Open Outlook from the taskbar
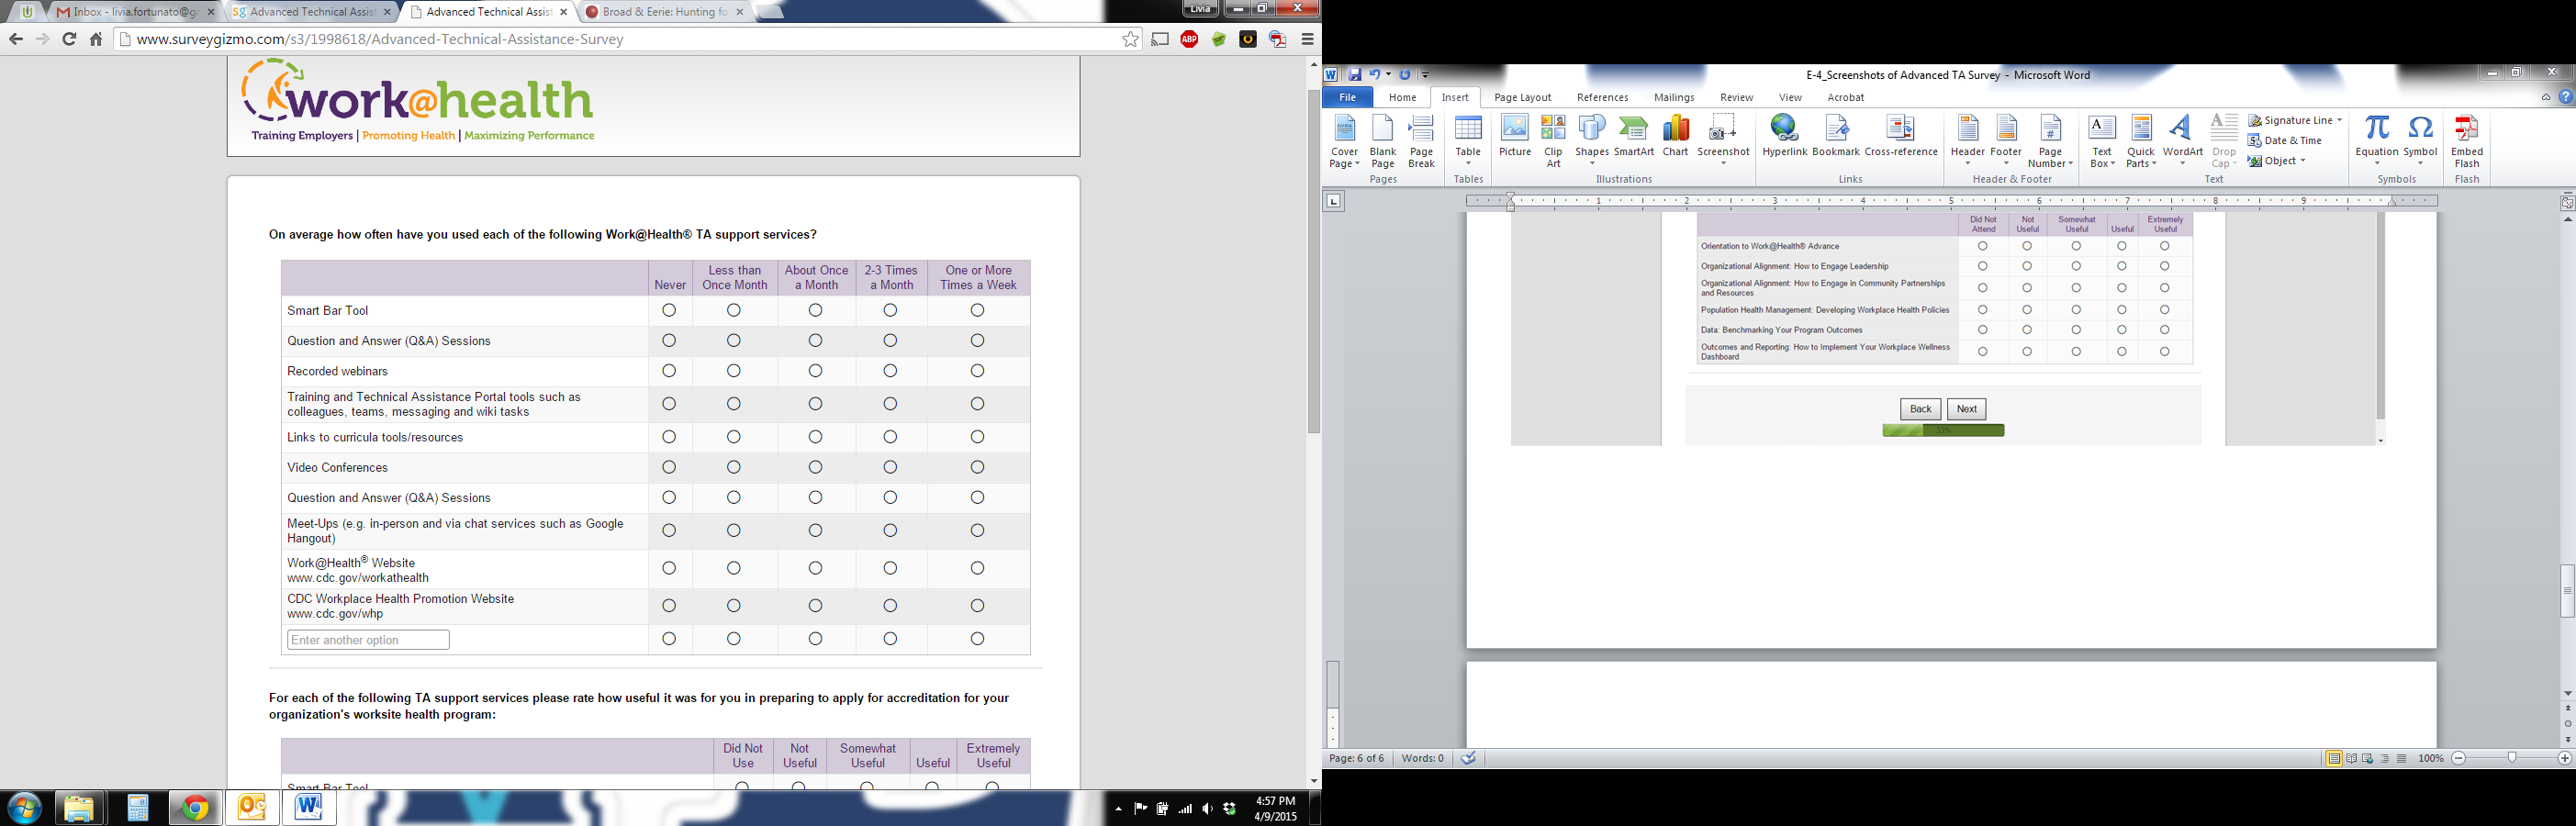Screen dimensions: 2576x826 pyautogui.click(x=251, y=808)
